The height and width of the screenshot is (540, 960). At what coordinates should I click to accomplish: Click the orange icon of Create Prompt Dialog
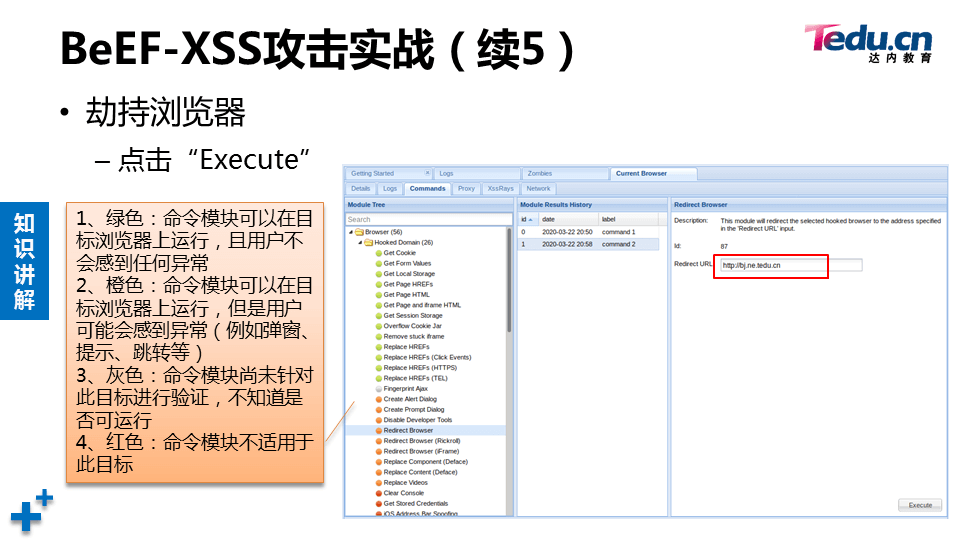(x=378, y=410)
